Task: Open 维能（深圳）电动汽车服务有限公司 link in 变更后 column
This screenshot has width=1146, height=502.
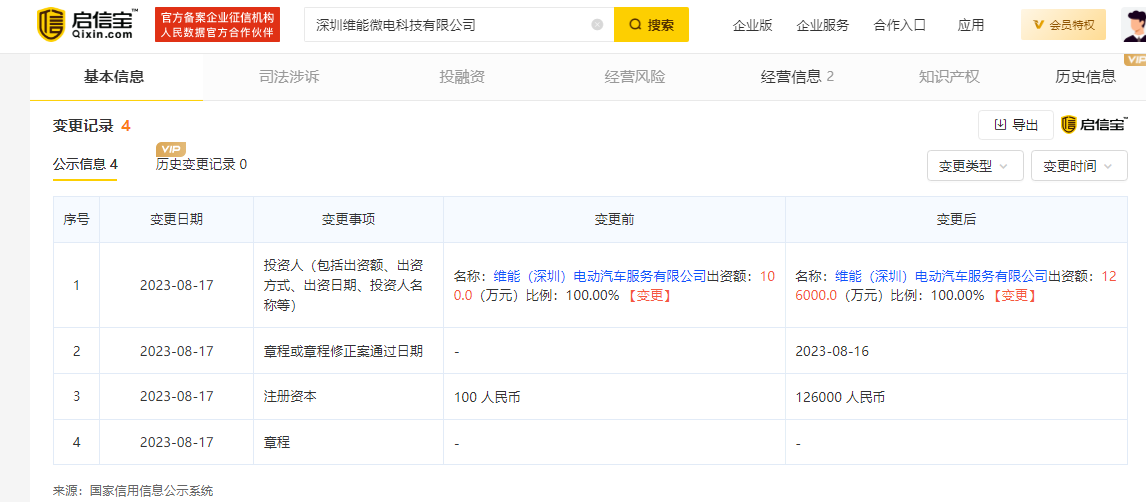Action: pos(942,276)
